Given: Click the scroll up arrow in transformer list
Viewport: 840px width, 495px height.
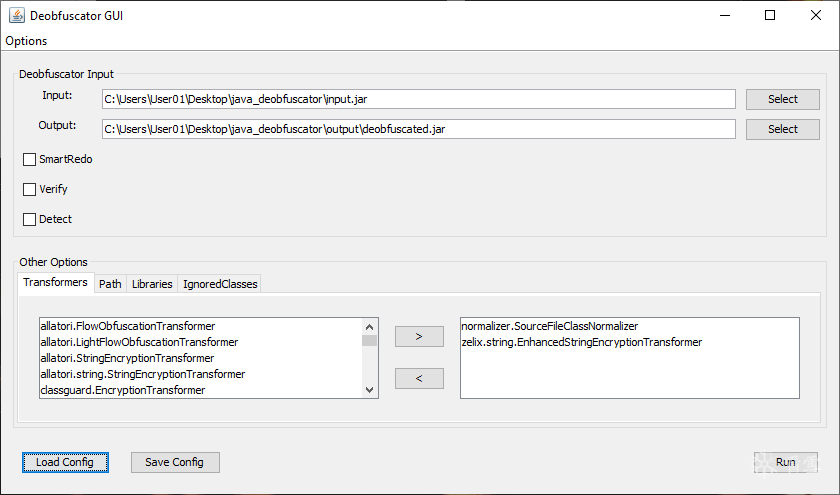Looking at the screenshot, I should point(369,326).
